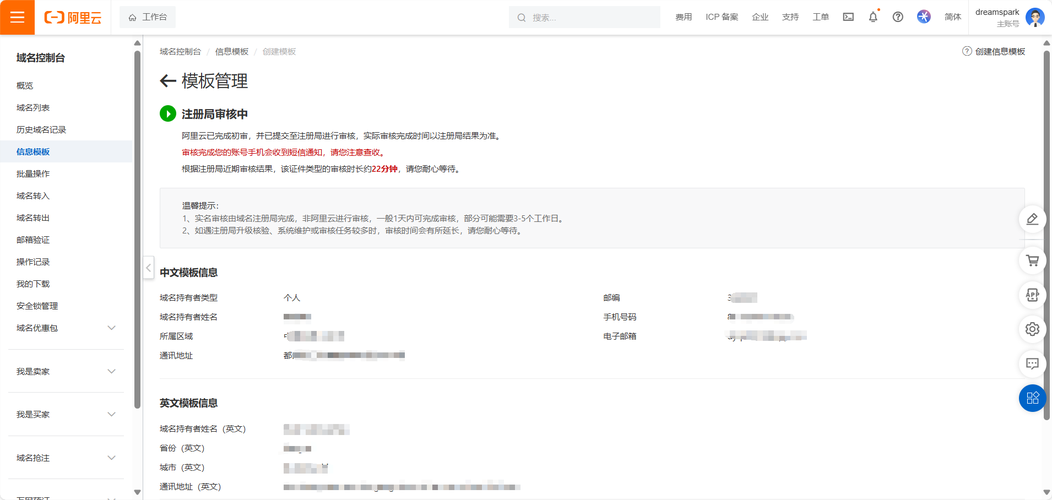
Task: Expand 域名优惠包 section
Action: [111, 328]
